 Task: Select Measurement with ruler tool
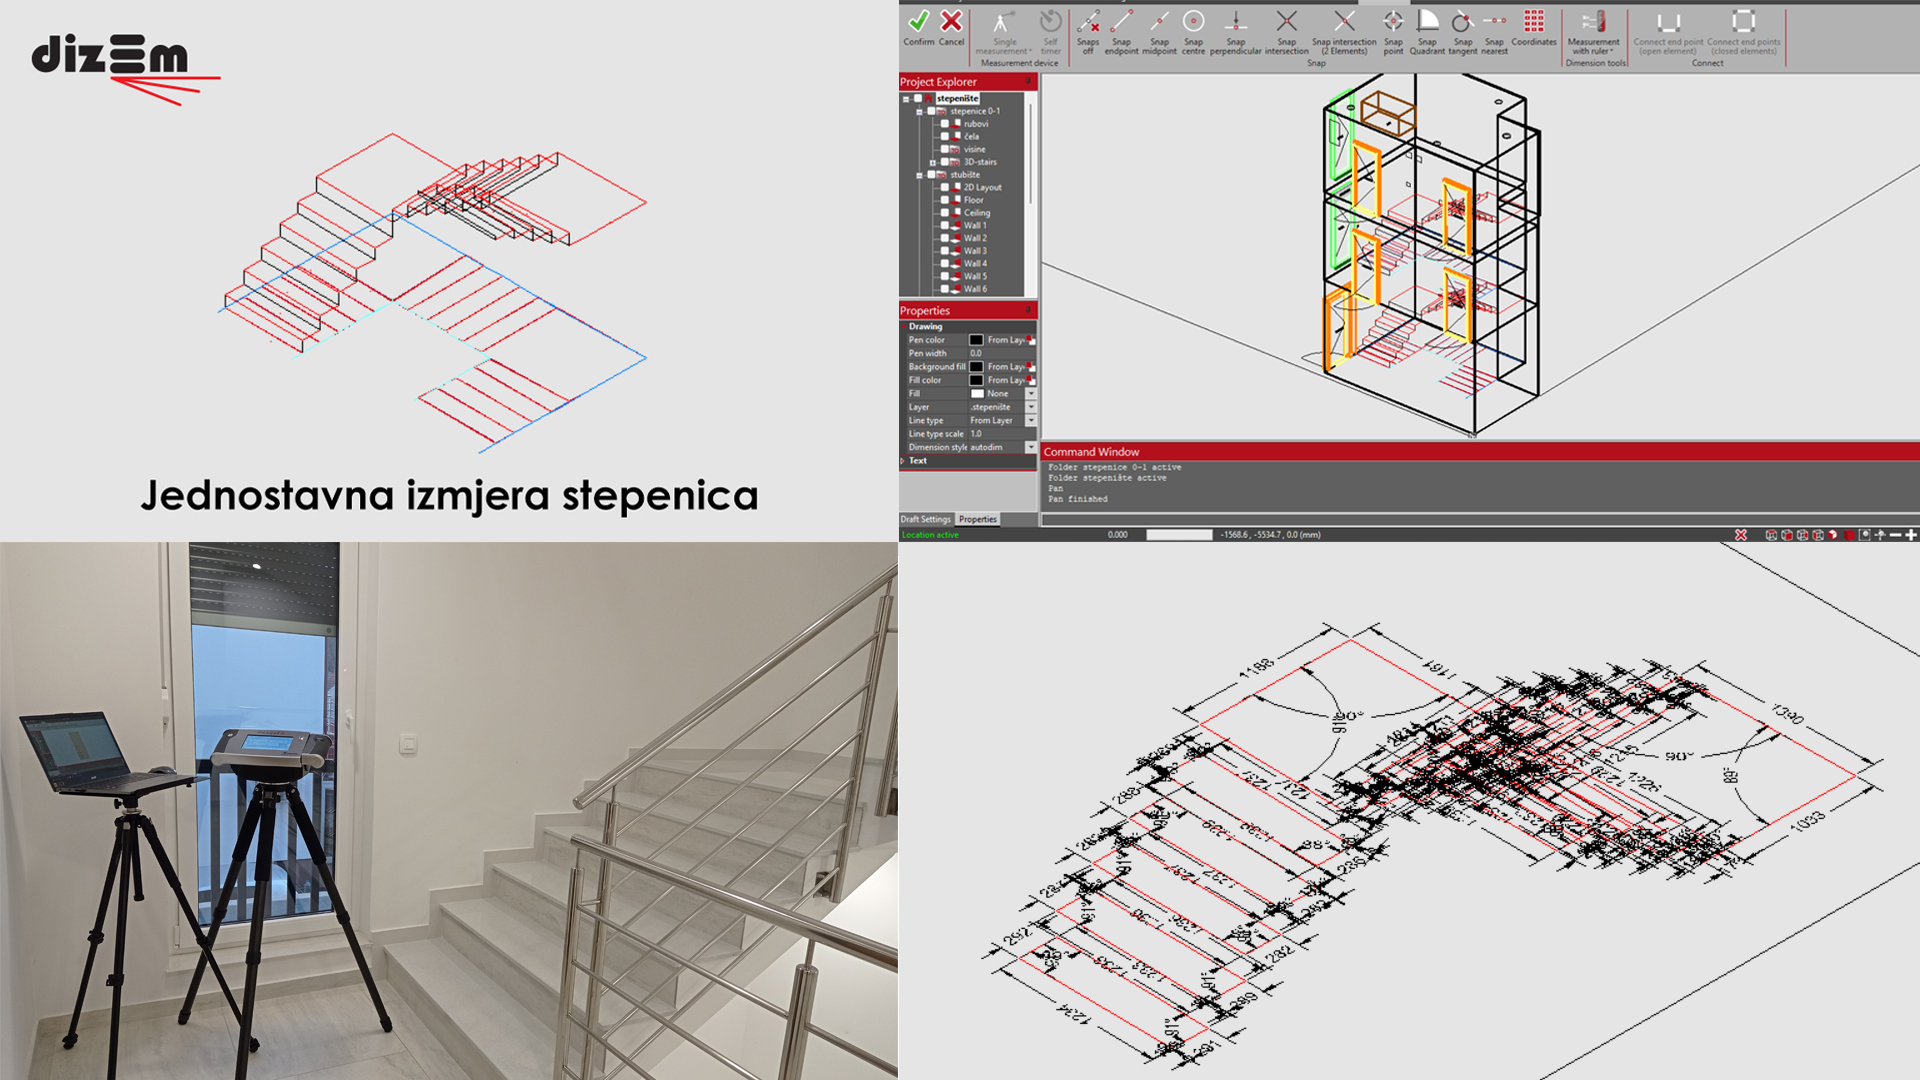point(1593,22)
